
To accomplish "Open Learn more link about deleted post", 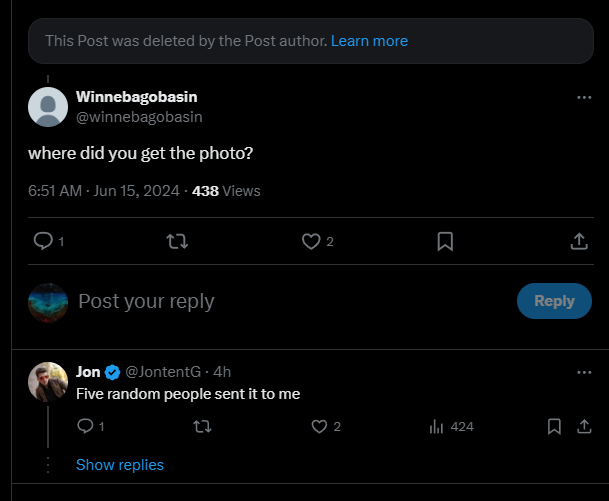I will point(369,41).
